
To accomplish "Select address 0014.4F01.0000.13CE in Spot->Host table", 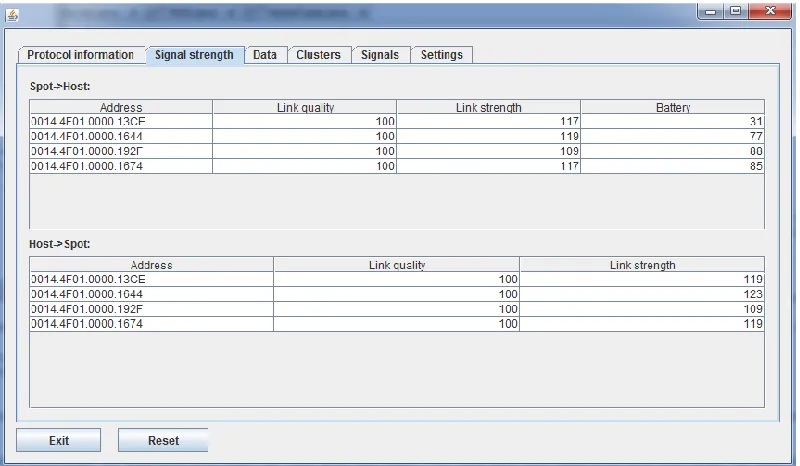I will click(x=121, y=121).
